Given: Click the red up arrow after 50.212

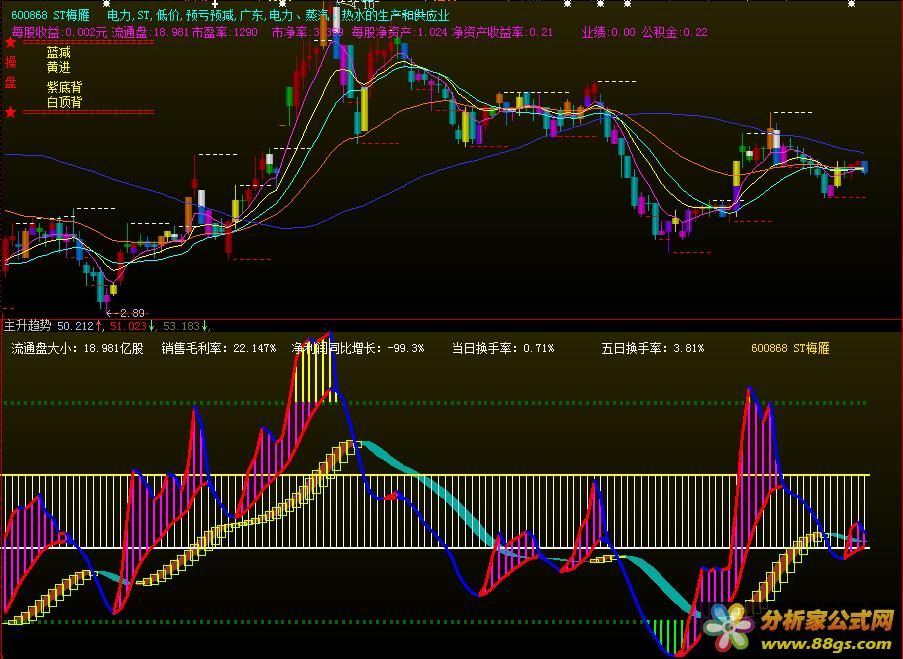Looking at the screenshot, I should (98, 326).
